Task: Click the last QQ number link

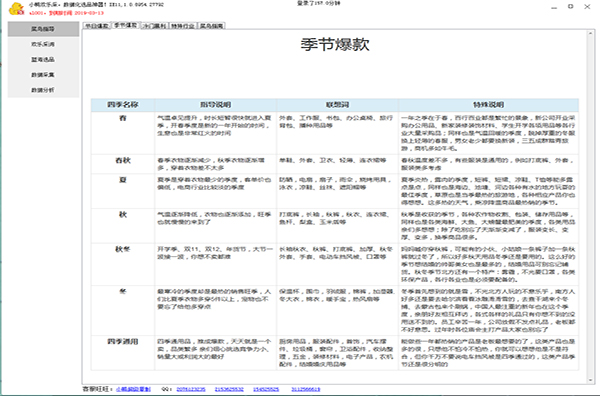Action: pyautogui.click(x=306, y=389)
